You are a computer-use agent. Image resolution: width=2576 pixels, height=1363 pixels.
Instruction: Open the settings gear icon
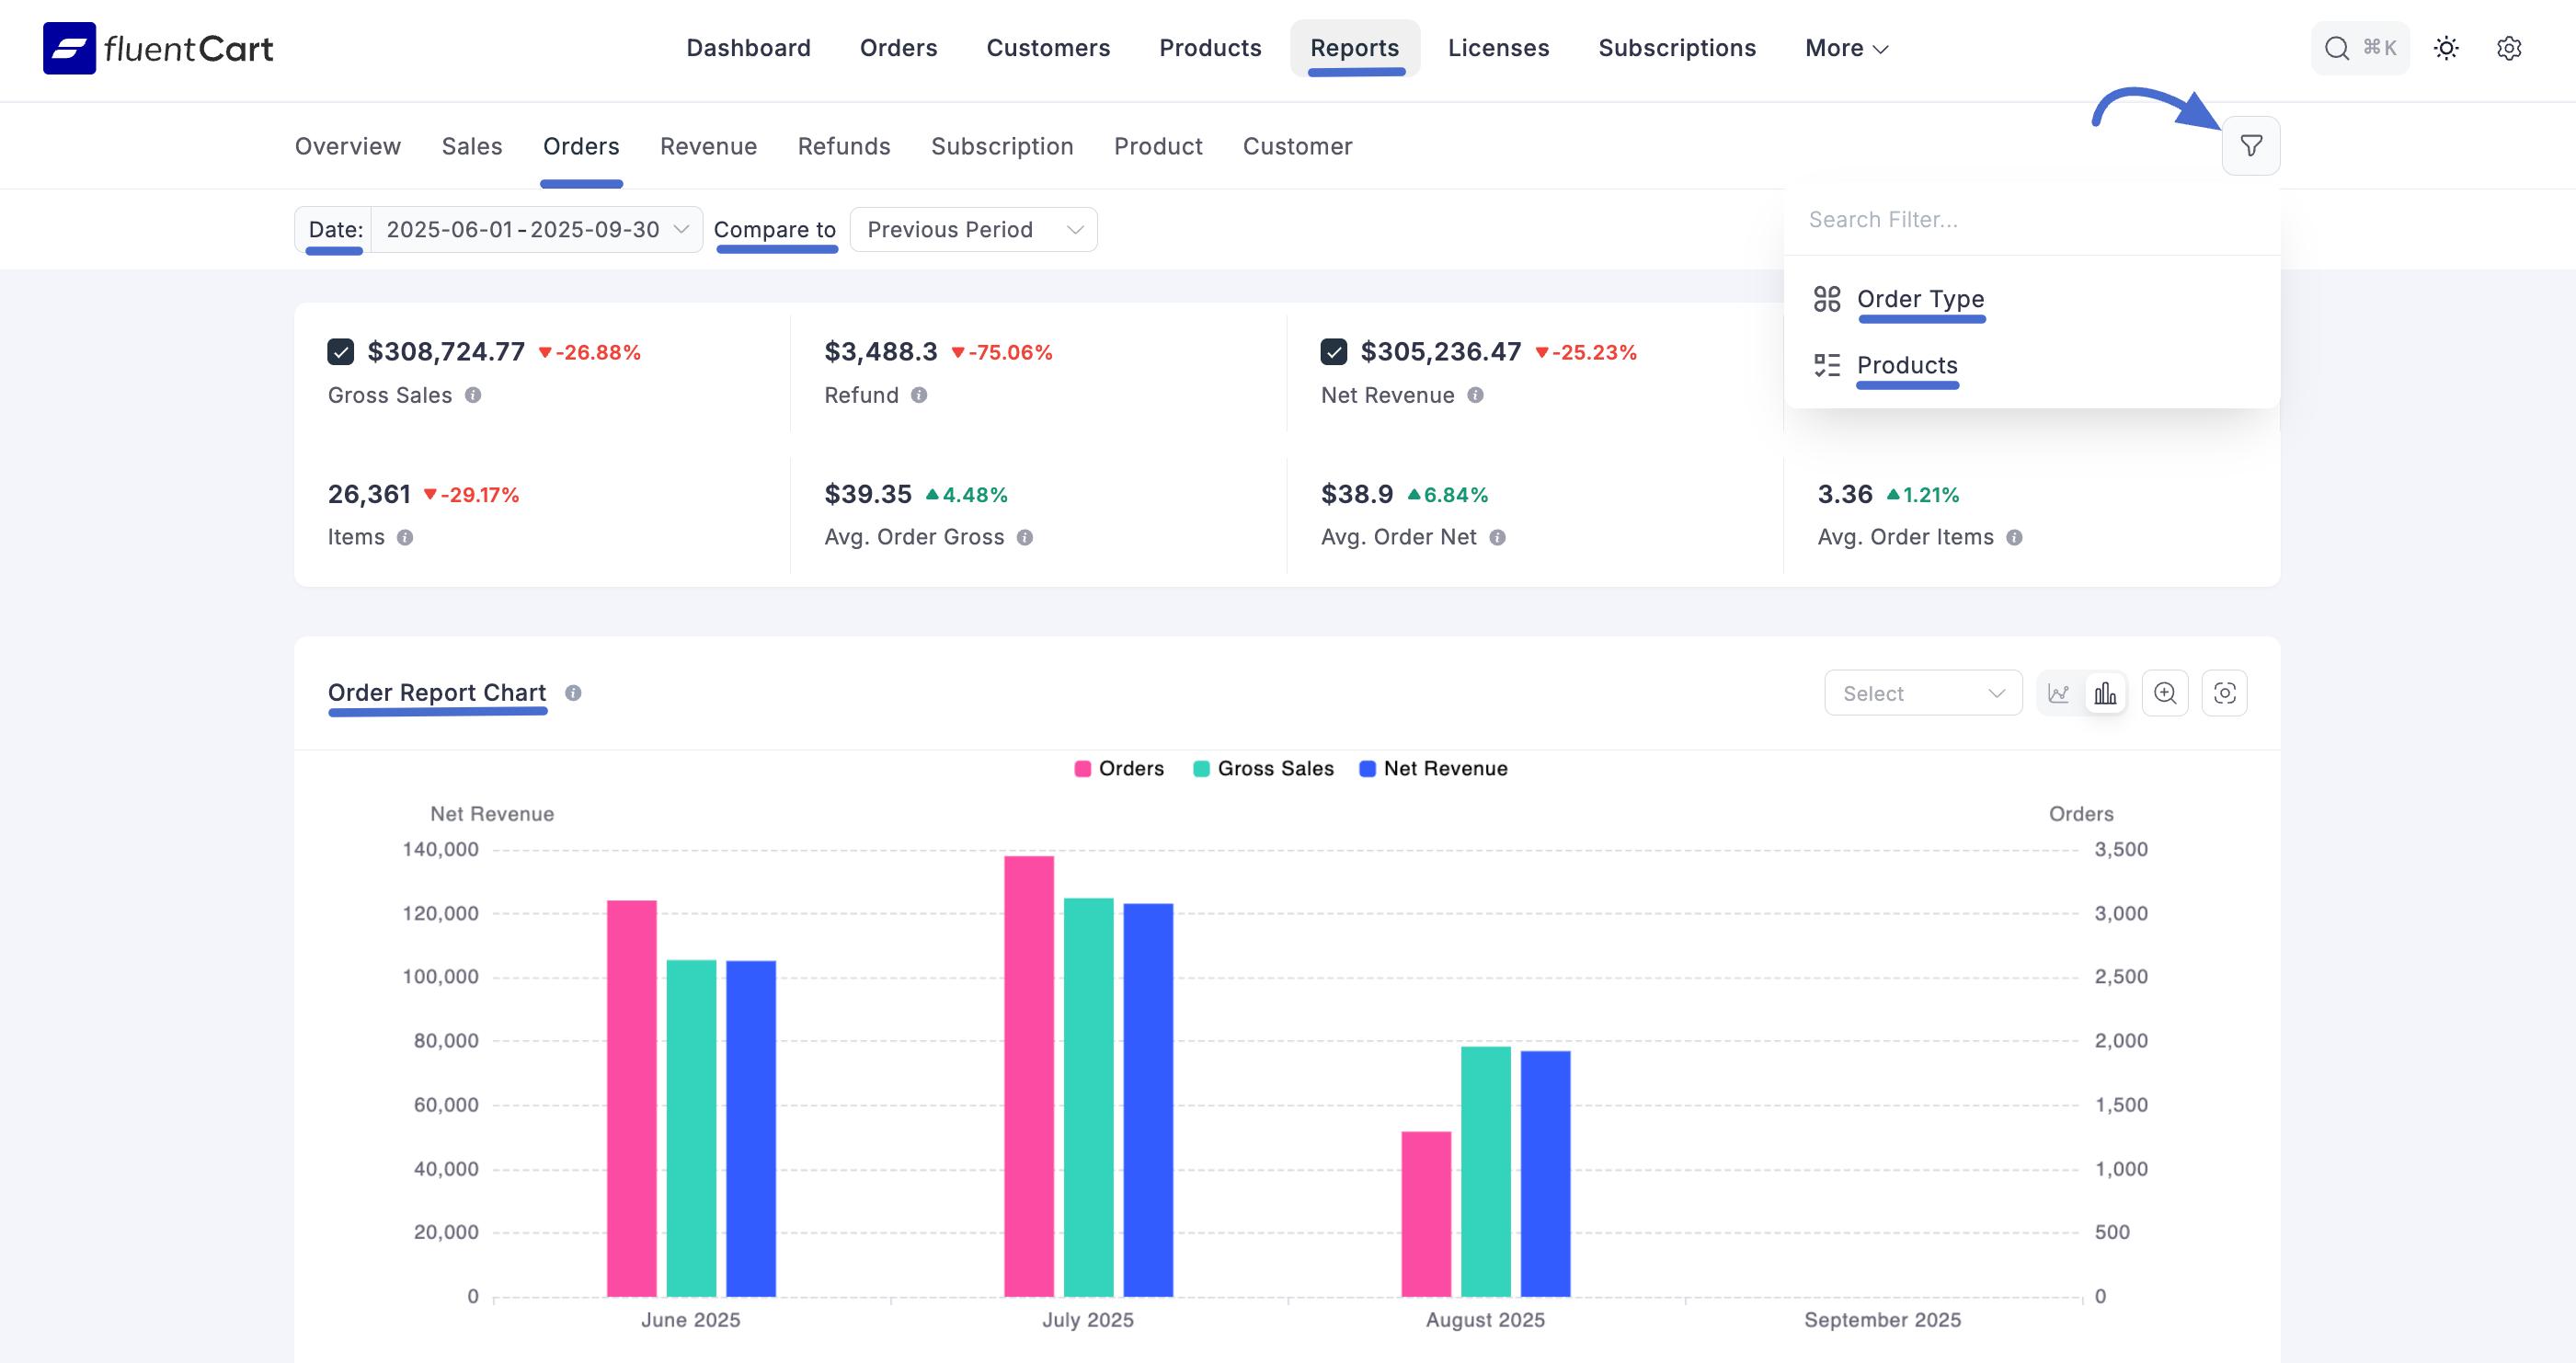pyautogui.click(x=2508, y=48)
